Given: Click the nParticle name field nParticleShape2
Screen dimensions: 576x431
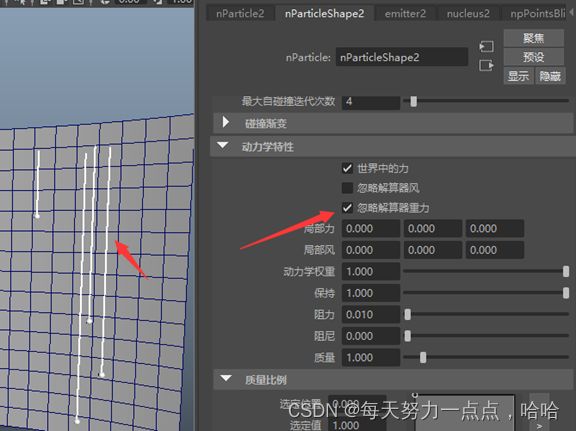Looking at the screenshot, I should point(402,57).
